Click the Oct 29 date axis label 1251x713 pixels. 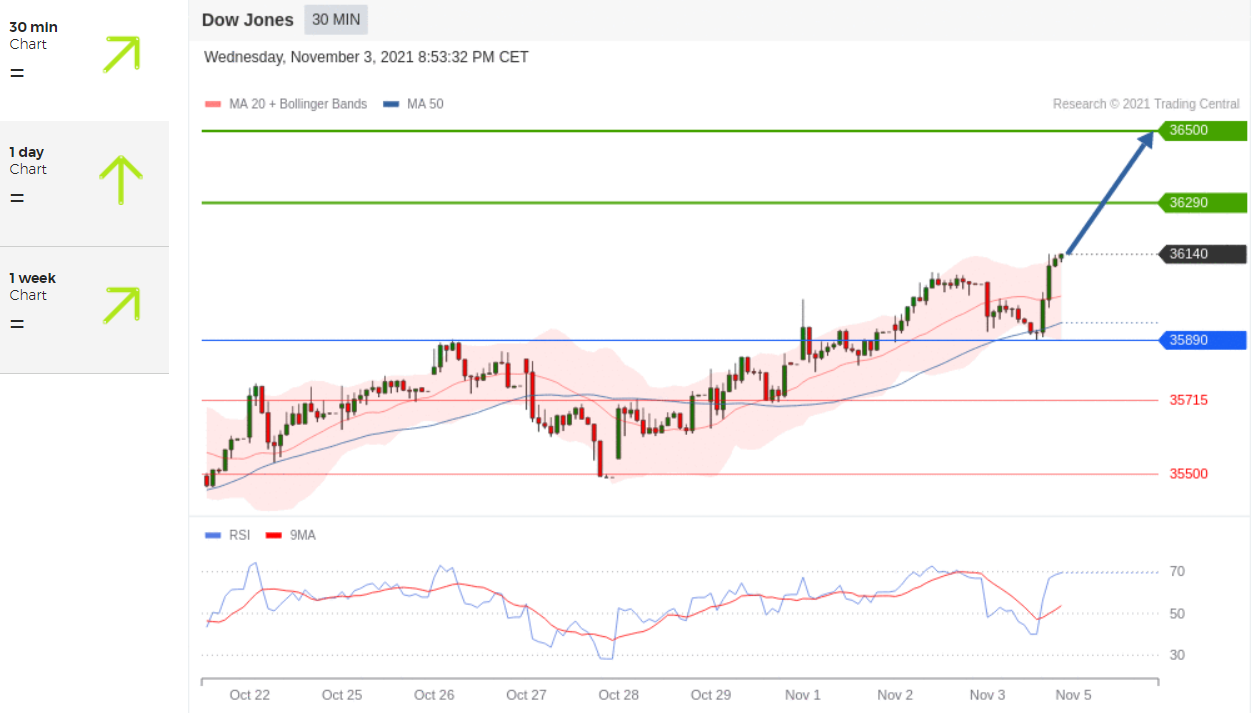pyautogui.click(x=710, y=695)
